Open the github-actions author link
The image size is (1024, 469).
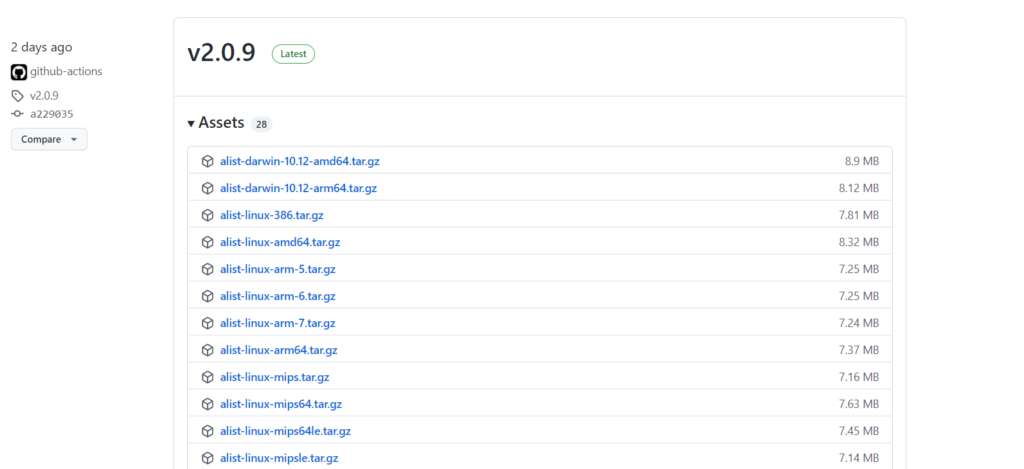pos(66,72)
